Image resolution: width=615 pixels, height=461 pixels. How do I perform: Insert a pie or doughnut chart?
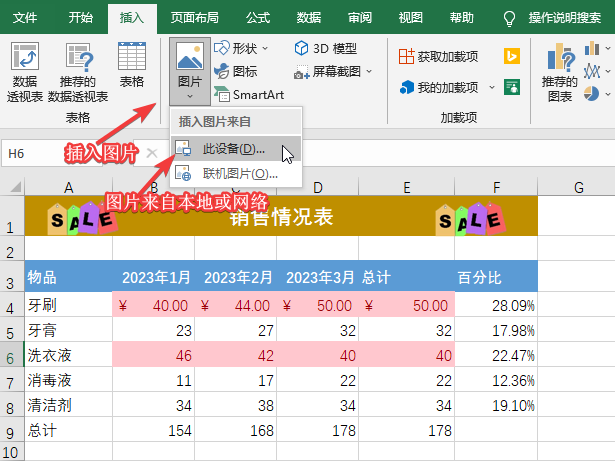(x=592, y=94)
